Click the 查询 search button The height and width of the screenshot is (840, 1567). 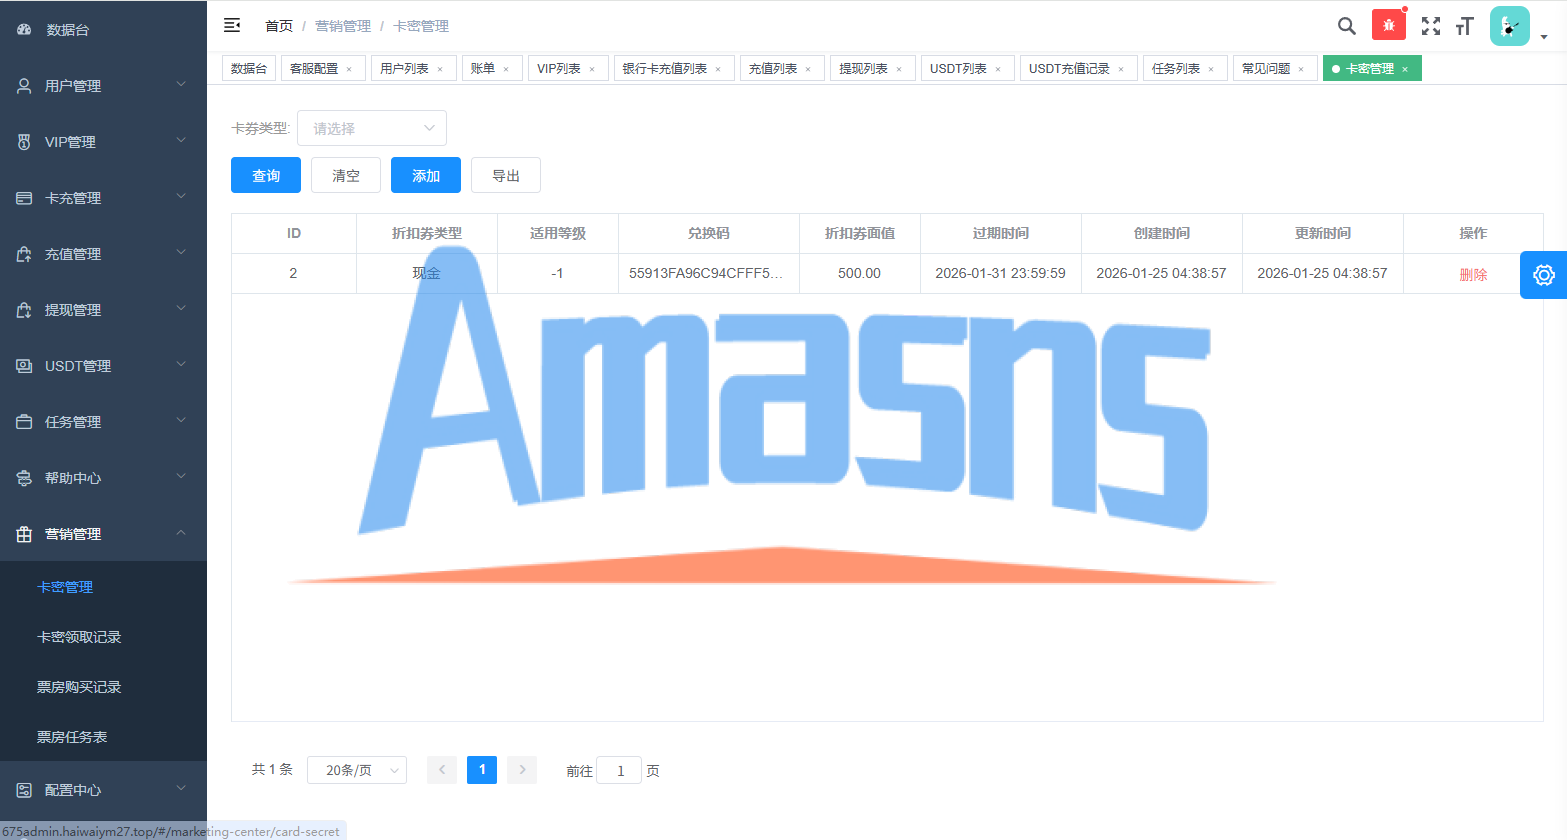click(266, 175)
